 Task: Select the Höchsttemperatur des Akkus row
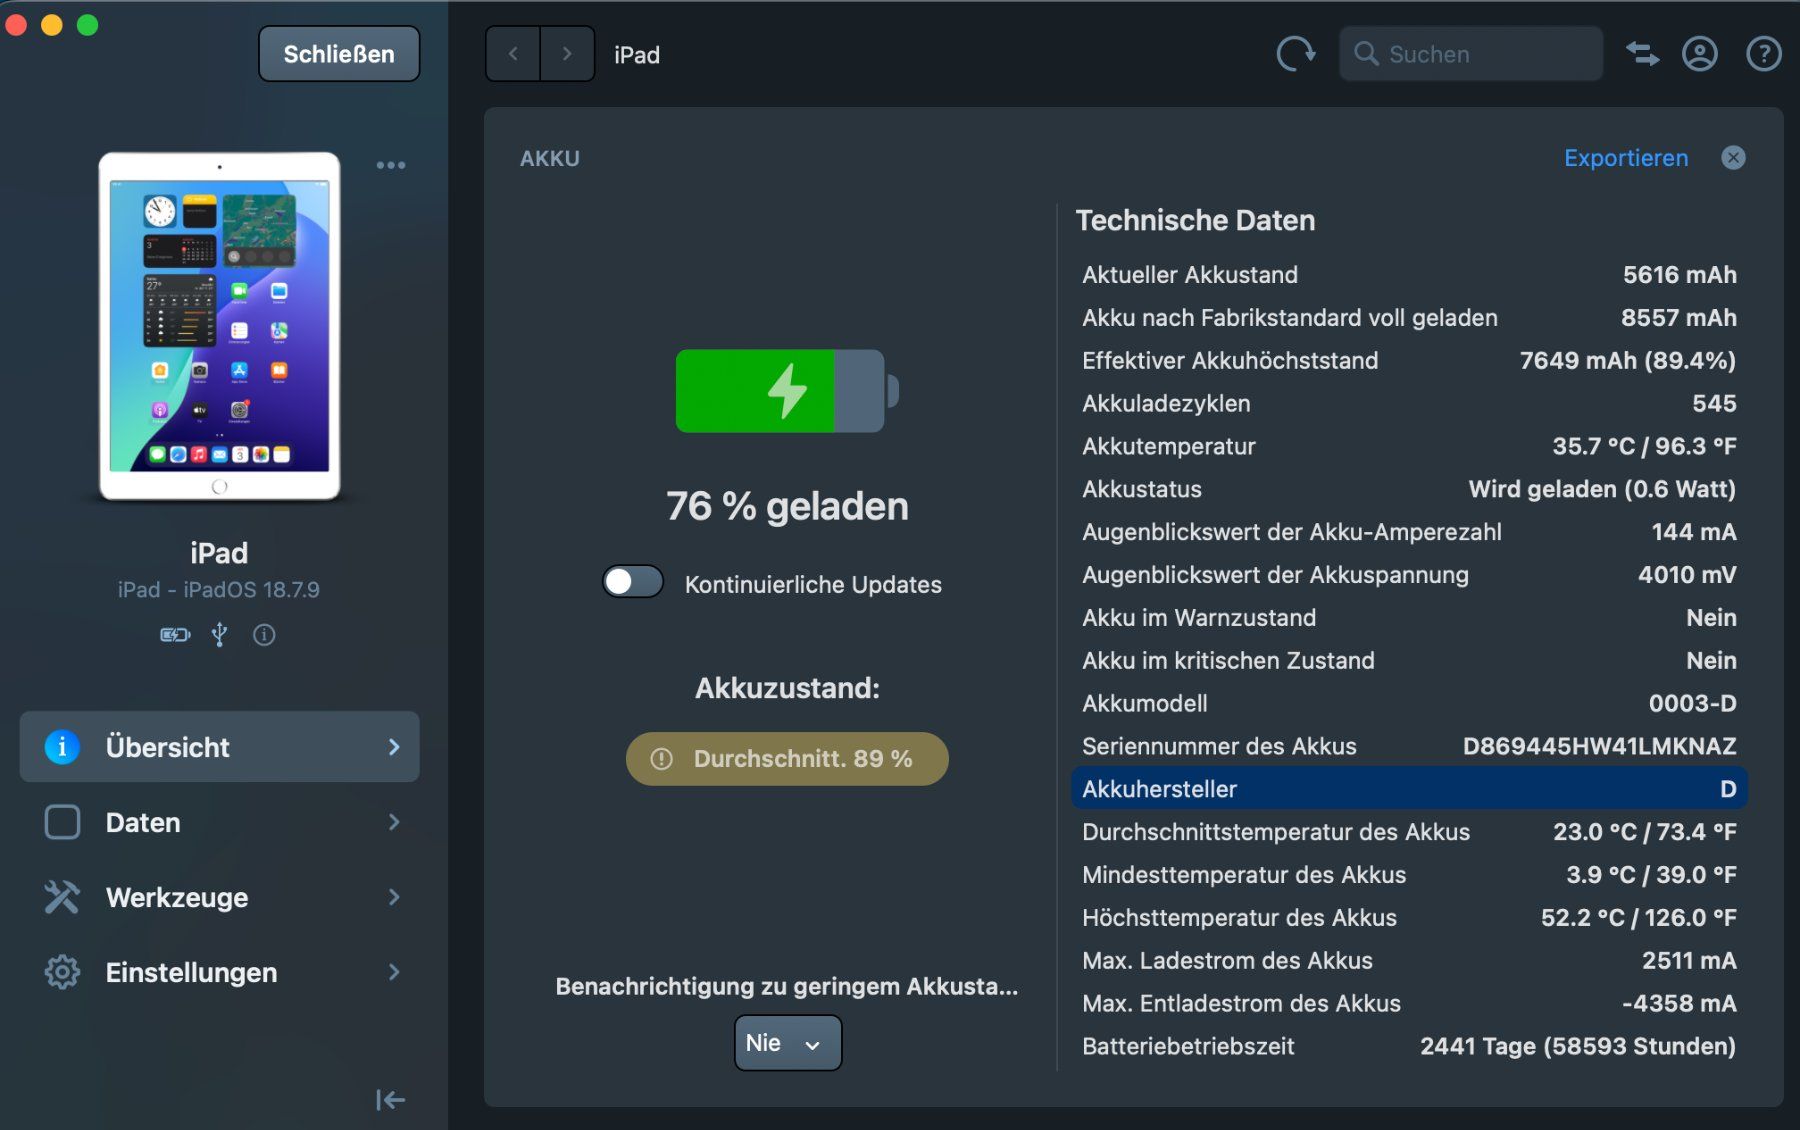(x=1409, y=917)
